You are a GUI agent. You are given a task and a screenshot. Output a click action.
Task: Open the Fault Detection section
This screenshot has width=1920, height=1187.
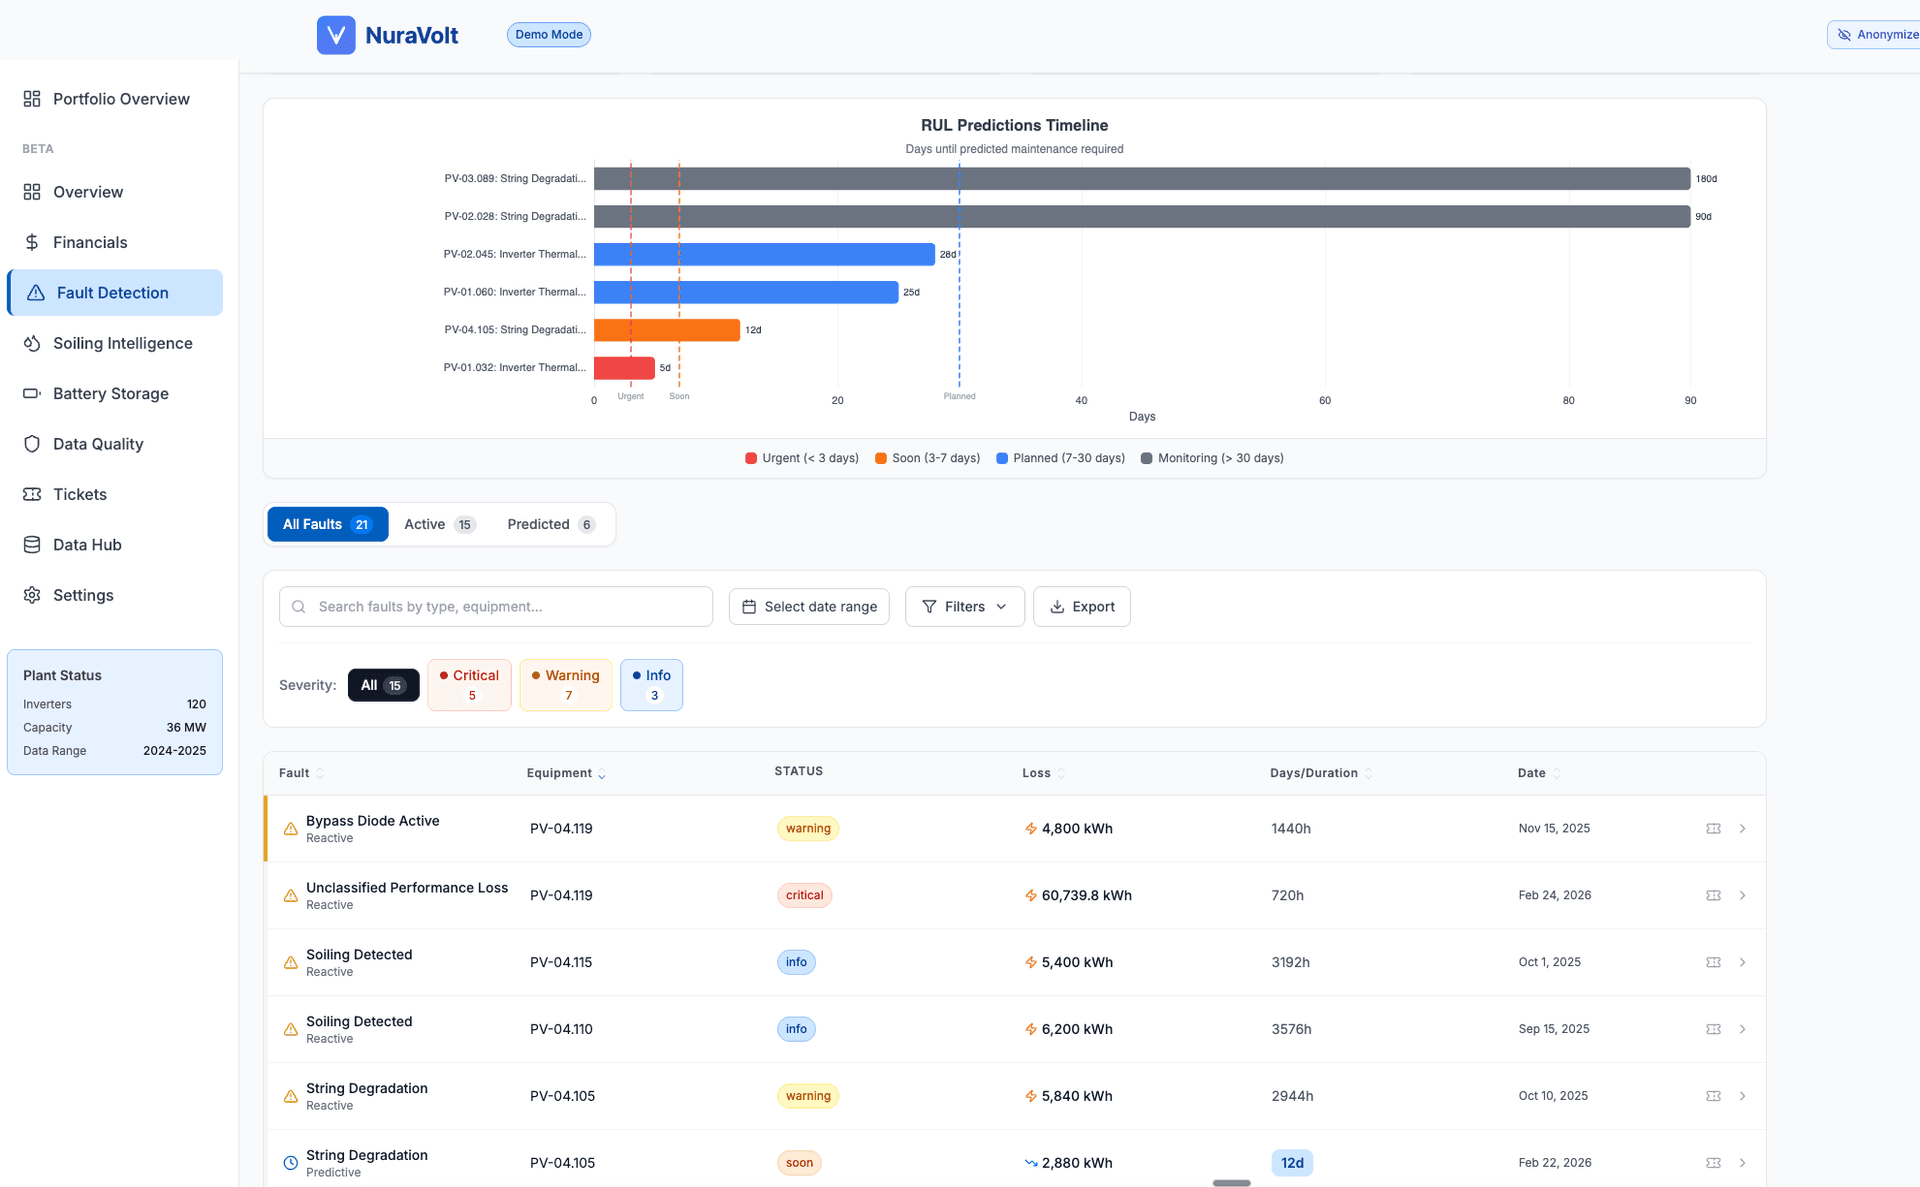pos(111,292)
